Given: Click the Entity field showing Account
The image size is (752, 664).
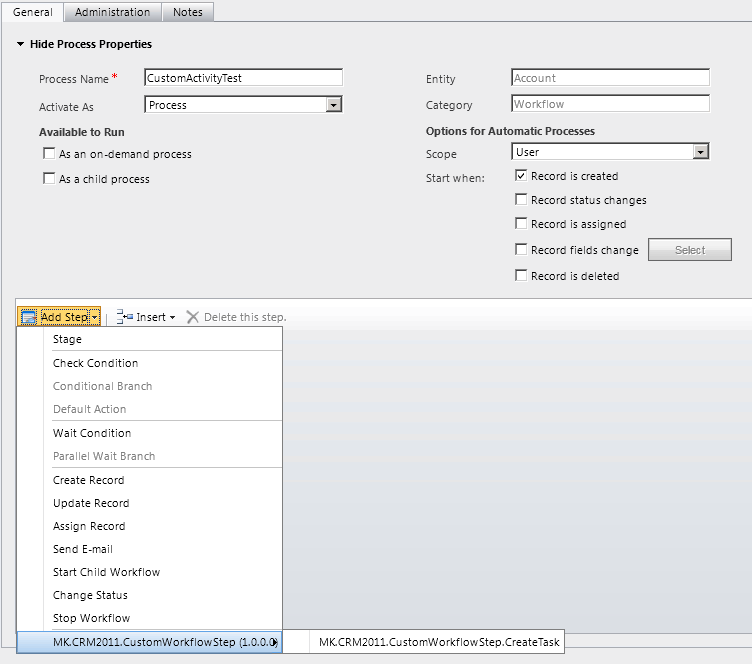Looking at the screenshot, I should pyautogui.click(x=611, y=78).
